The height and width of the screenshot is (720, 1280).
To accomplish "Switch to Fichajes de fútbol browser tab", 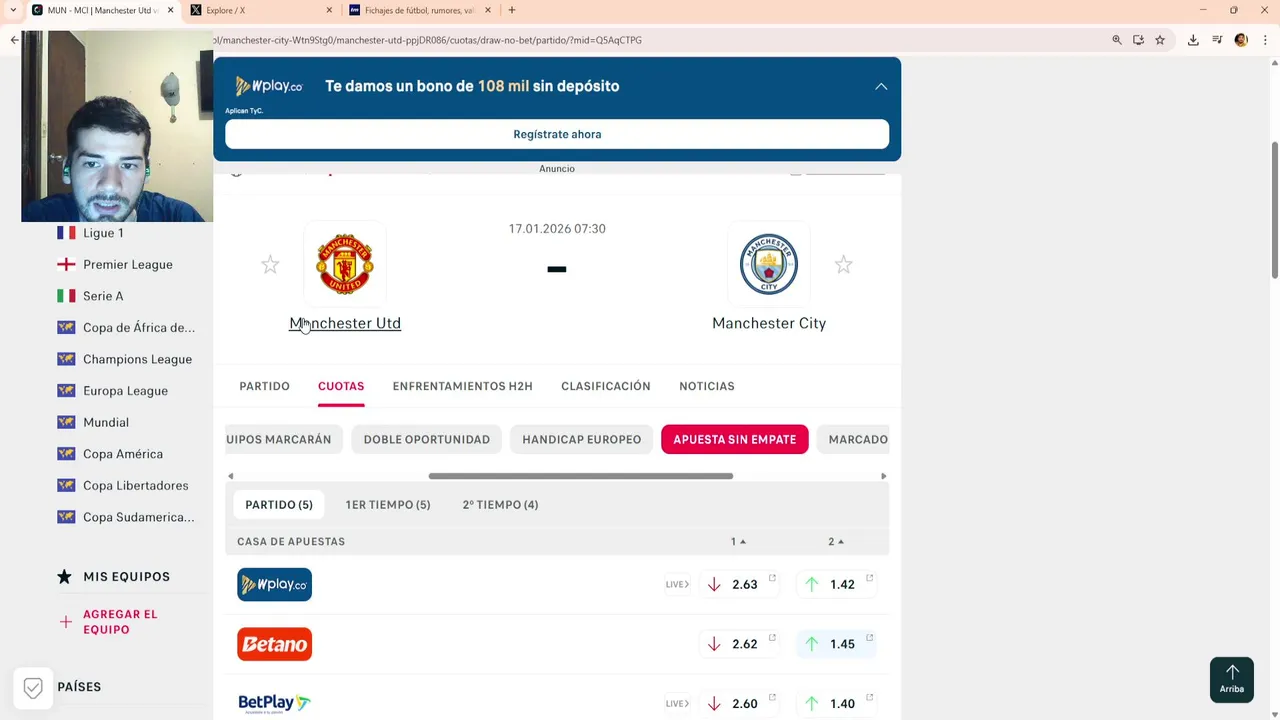I will click(x=420, y=10).
